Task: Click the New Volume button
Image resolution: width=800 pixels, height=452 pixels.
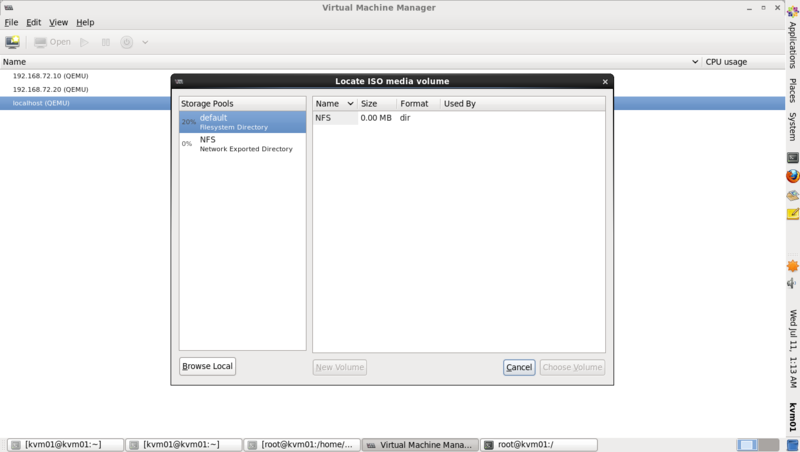Action: click(x=340, y=367)
